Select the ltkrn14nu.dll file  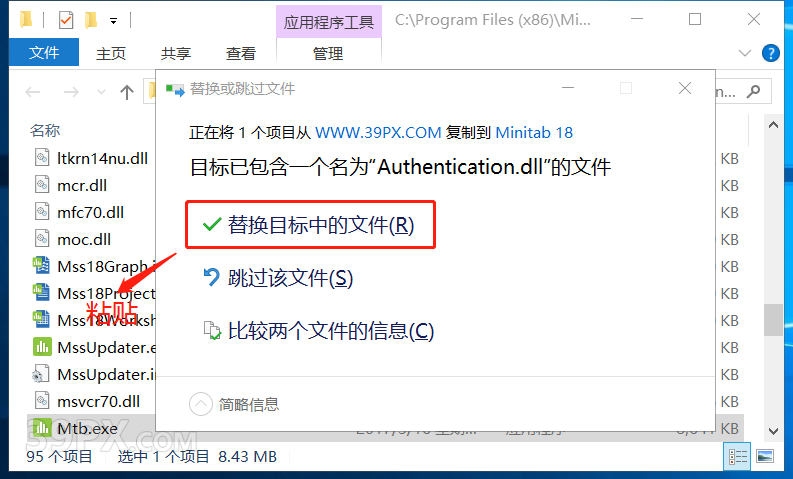pos(92,158)
